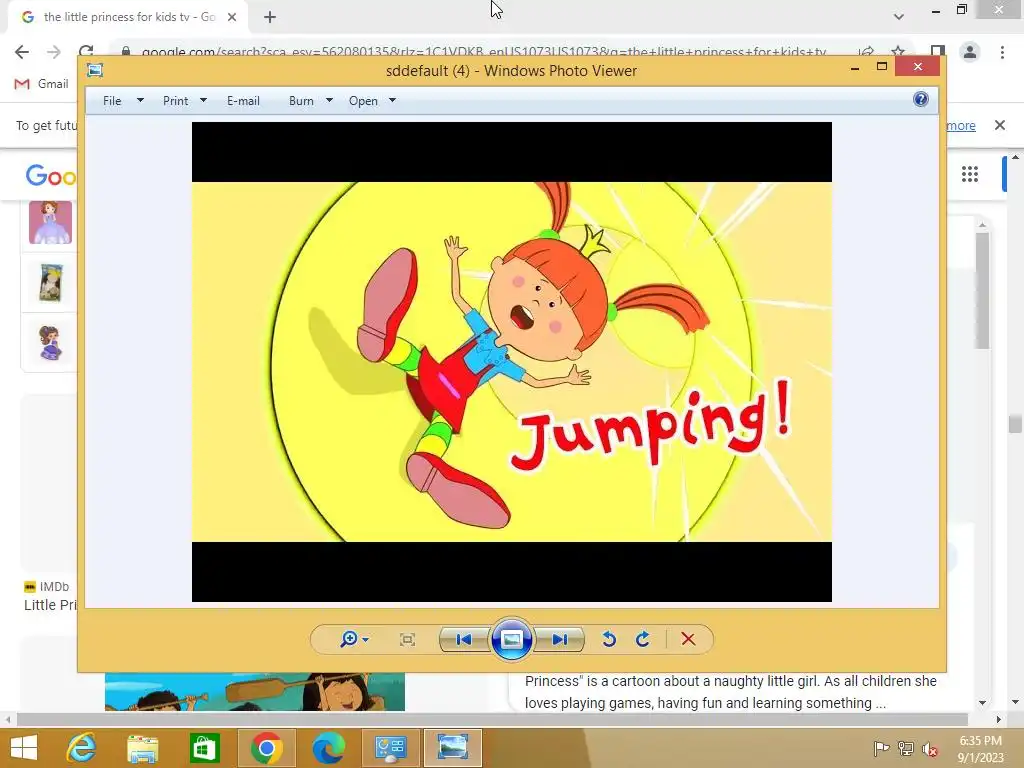This screenshot has width=1024, height=768.
Task: Open the IMDb Little Princess result
Action: 50,605
